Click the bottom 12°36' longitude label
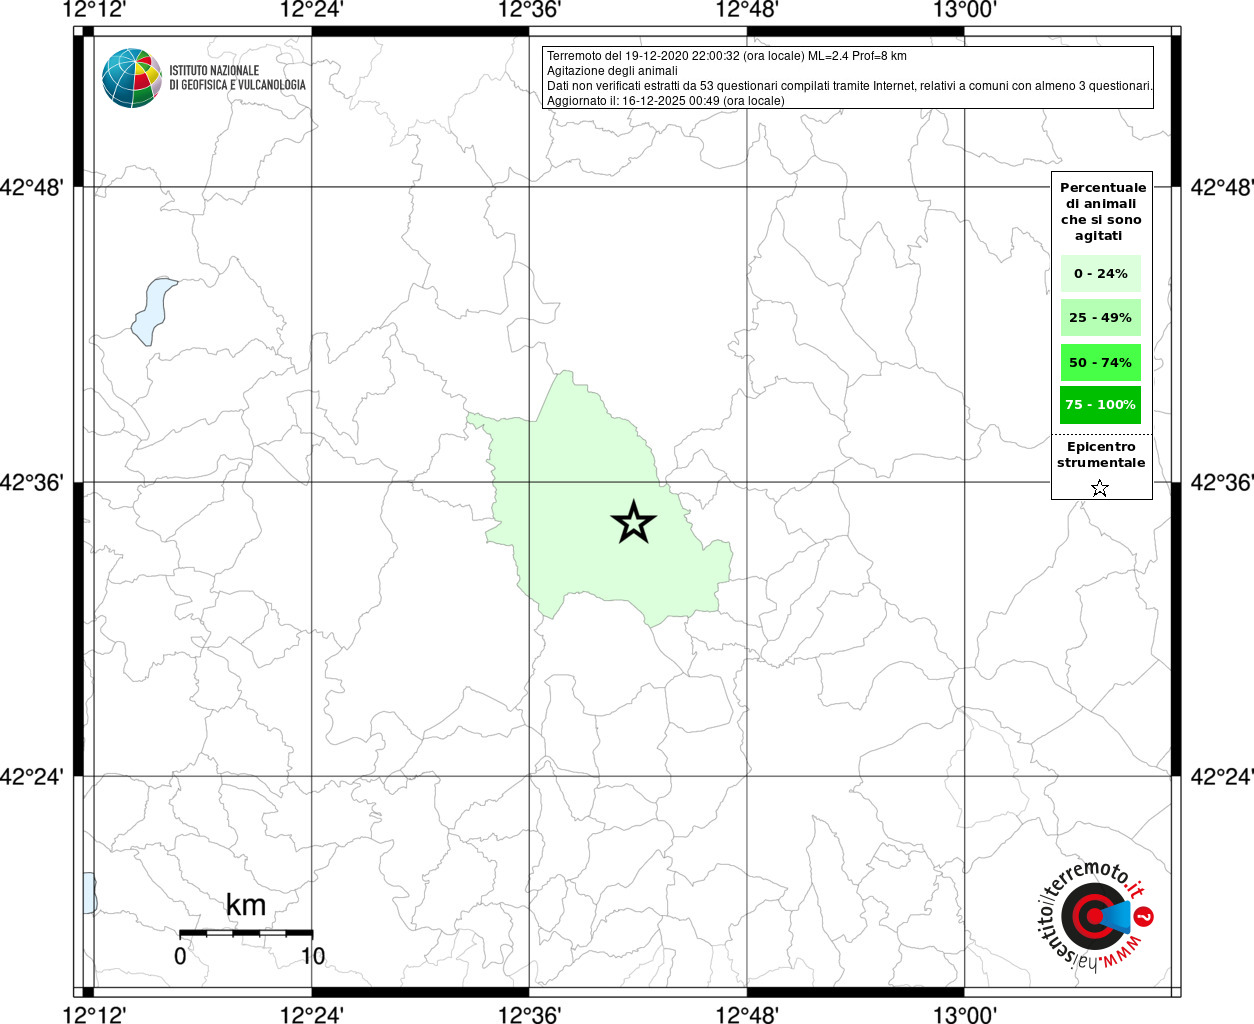Screen dimensions: 1254x1024 pyautogui.click(x=529, y=1015)
